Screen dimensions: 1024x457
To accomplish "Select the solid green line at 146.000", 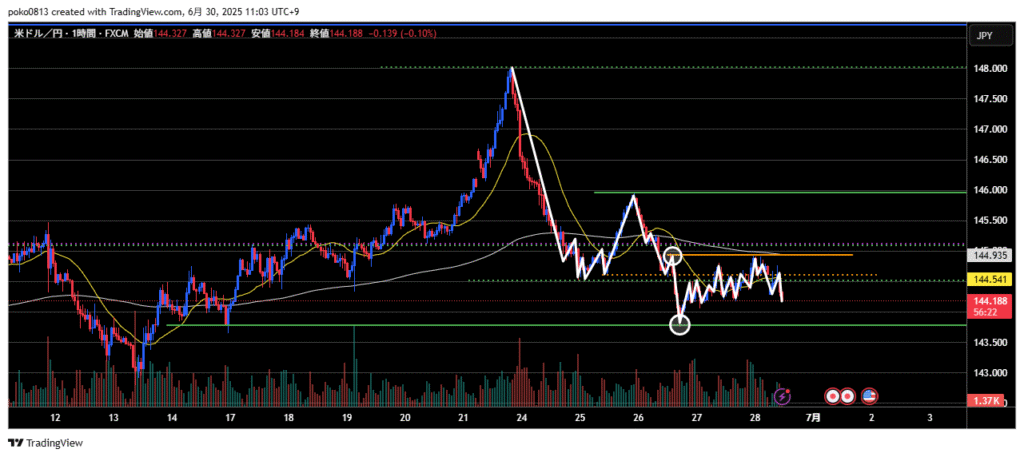I will click(x=780, y=191).
